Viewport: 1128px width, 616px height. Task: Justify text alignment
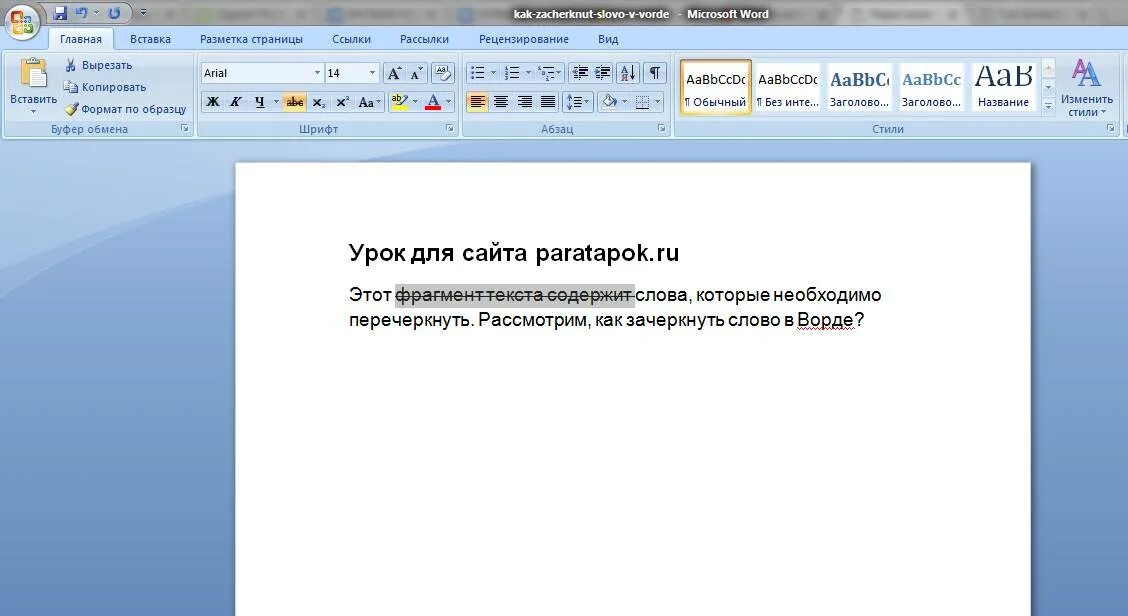click(x=547, y=102)
